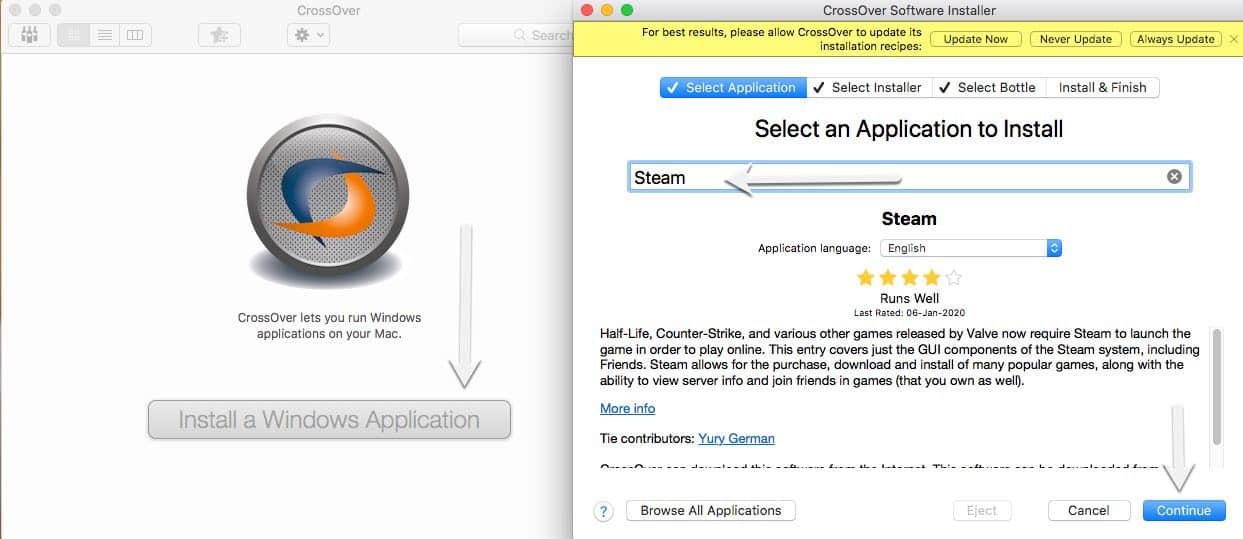Click the Last Rated: 06-Jan-2020 text
The height and width of the screenshot is (539, 1243).
[909, 312]
